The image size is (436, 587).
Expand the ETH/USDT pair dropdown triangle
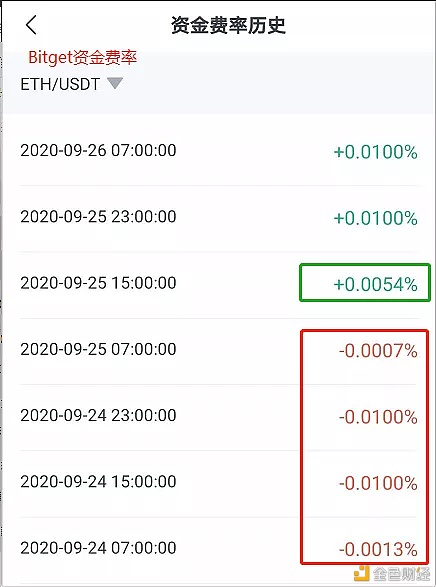coord(115,83)
